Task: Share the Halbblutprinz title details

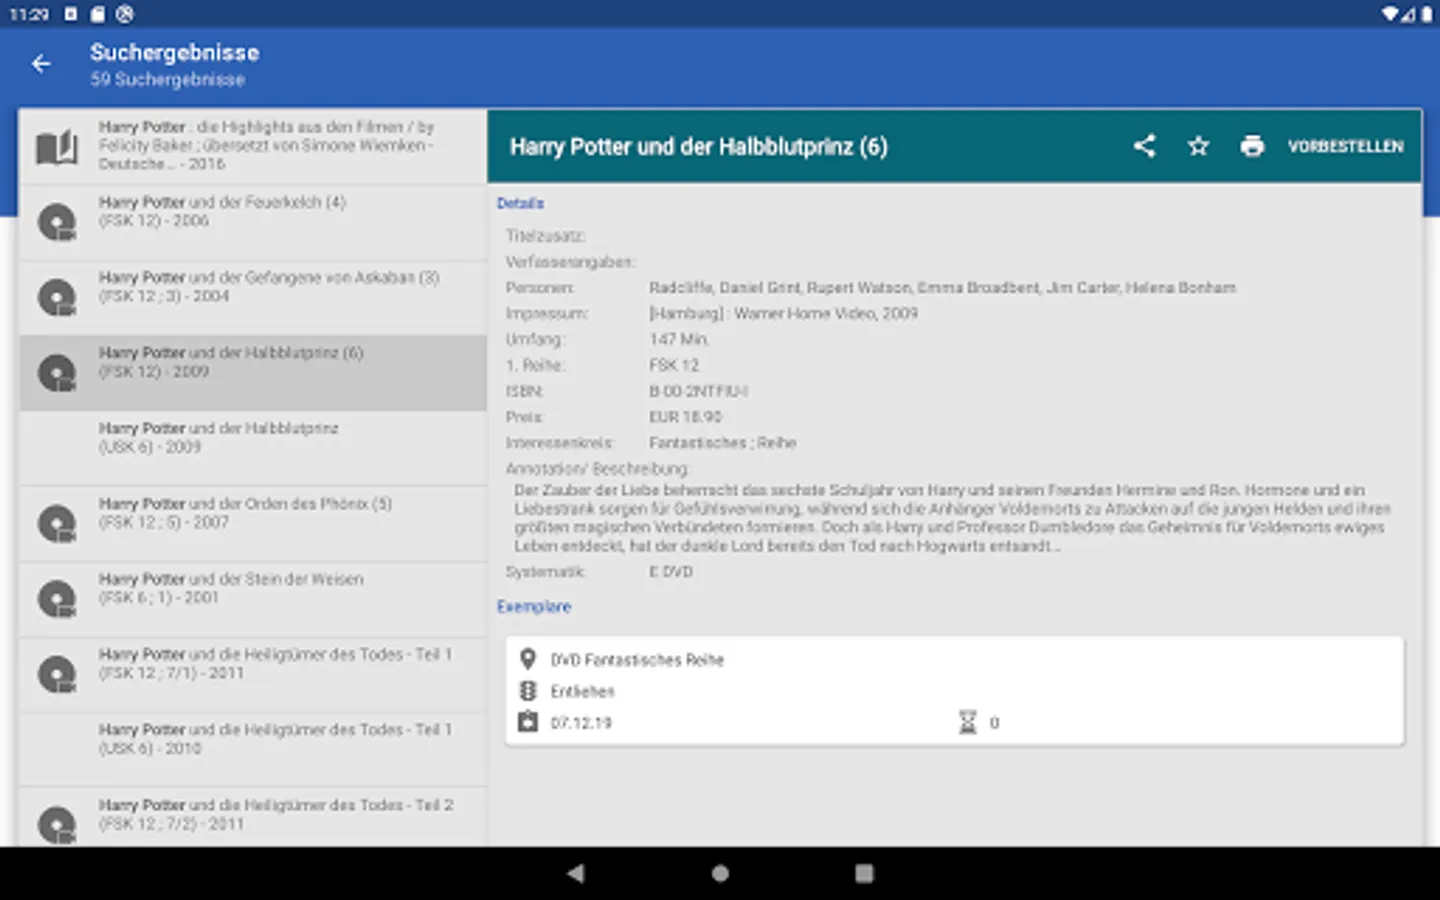Action: 1145,146
